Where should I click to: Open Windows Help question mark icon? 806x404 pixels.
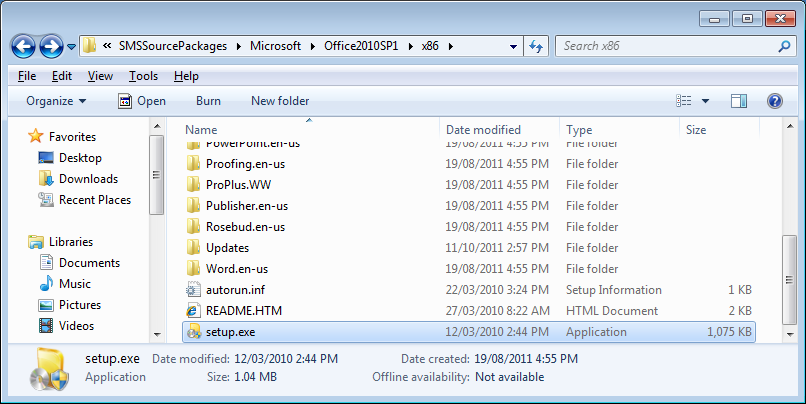pos(775,101)
